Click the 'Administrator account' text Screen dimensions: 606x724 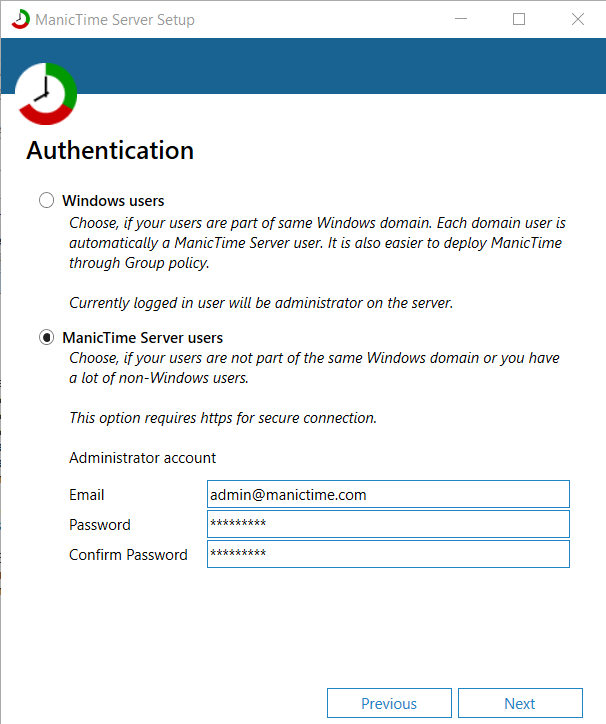142,458
